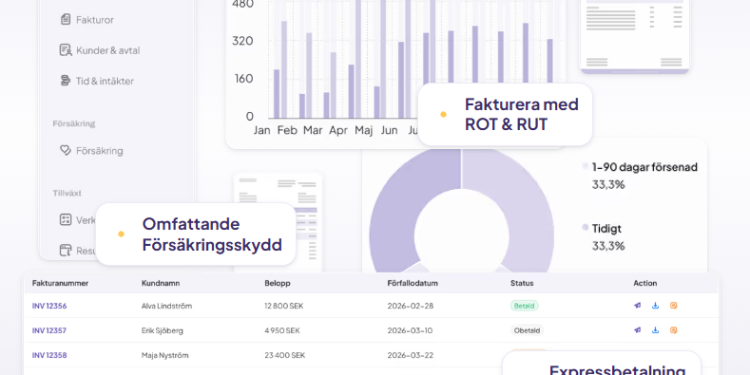
Task: Click the download icon for INV 12356
Action: (655, 306)
